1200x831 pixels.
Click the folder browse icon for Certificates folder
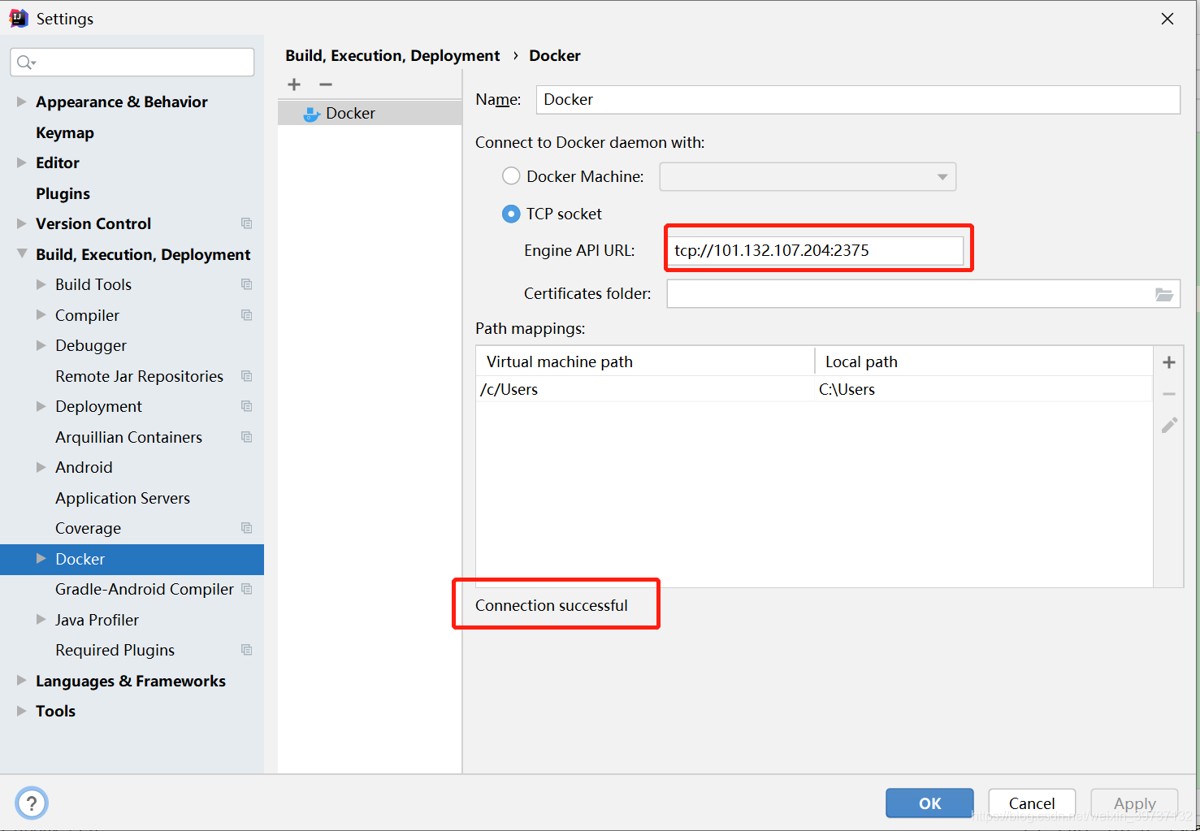pyautogui.click(x=1164, y=294)
